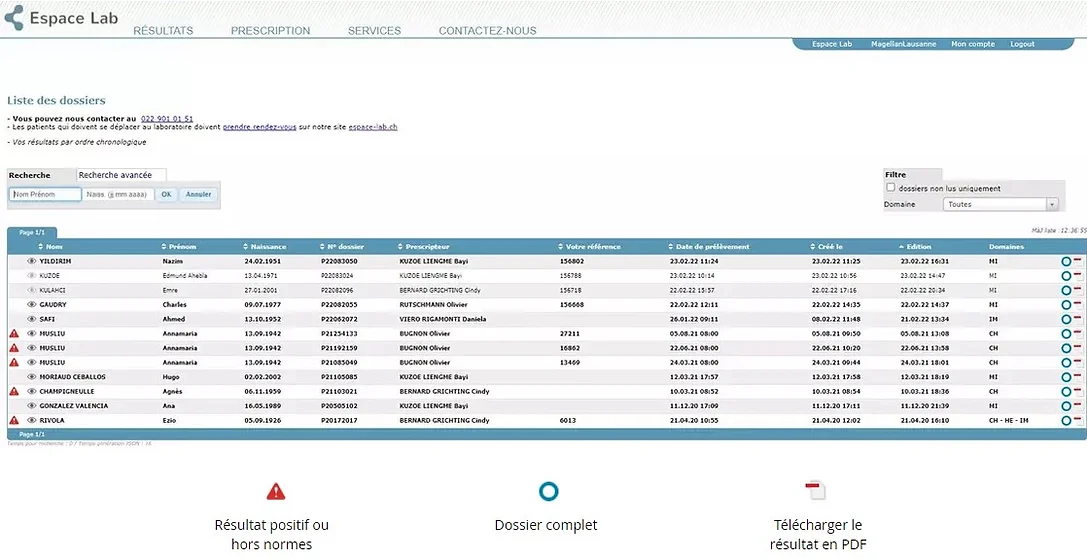Open Mon compte in the top bar

973,44
